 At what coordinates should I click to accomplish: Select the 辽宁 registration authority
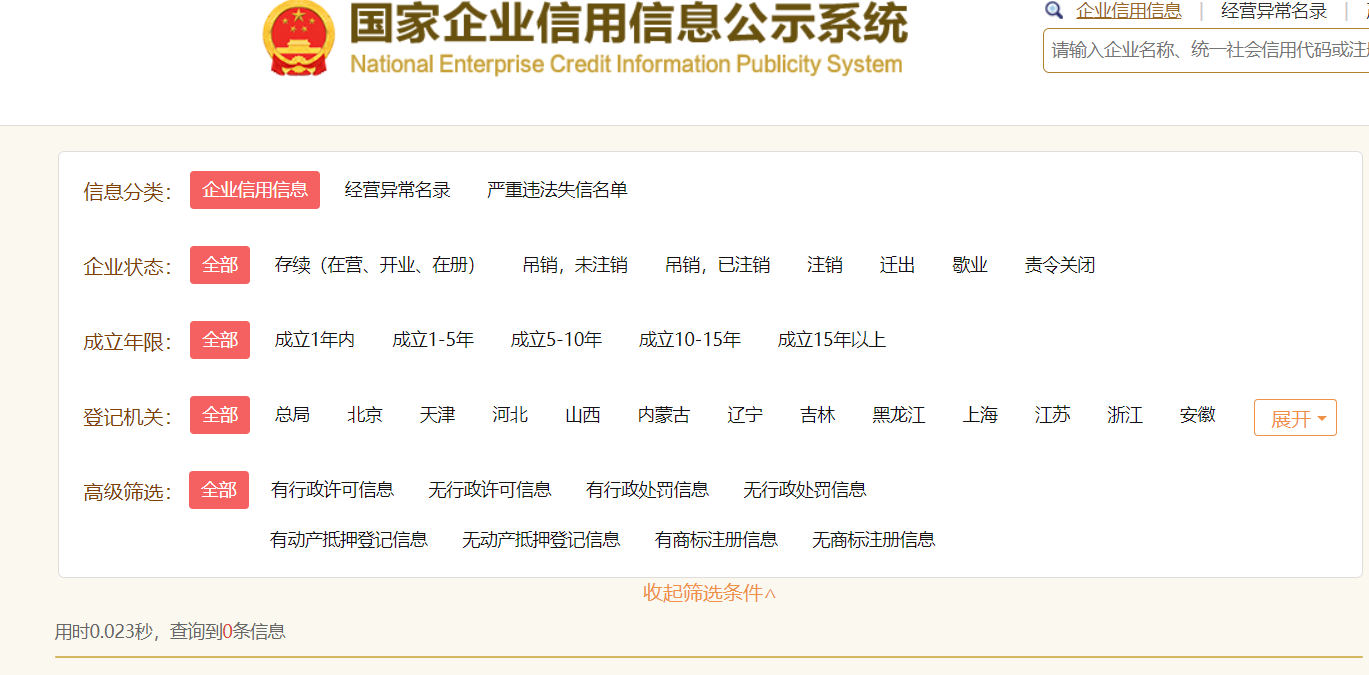click(x=745, y=415)
